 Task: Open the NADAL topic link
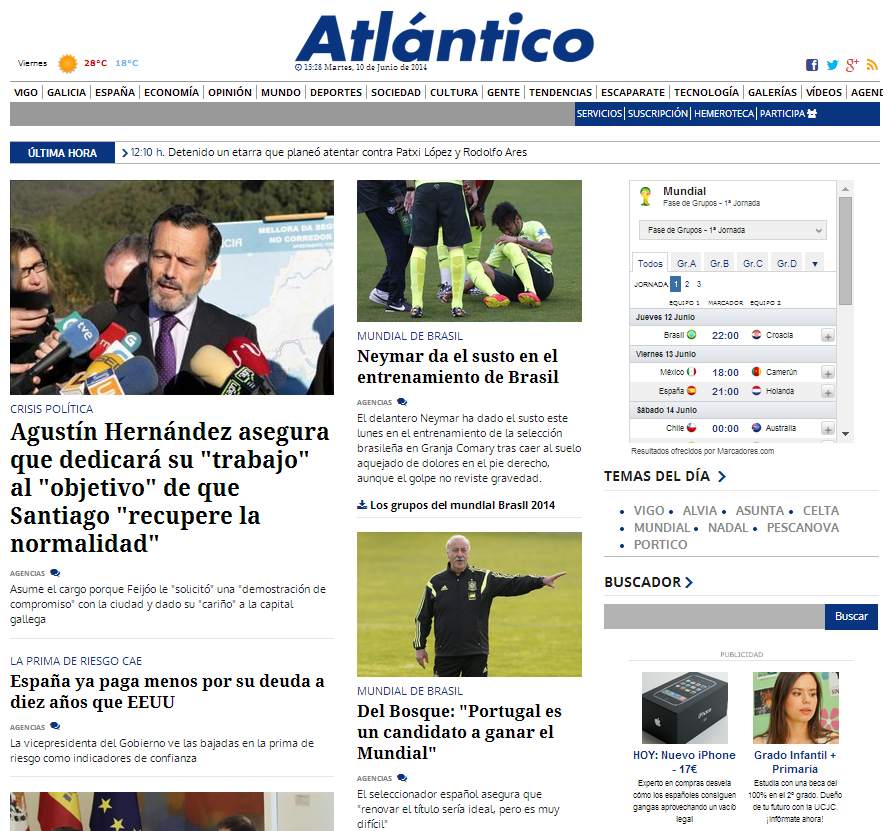[728, 528]
